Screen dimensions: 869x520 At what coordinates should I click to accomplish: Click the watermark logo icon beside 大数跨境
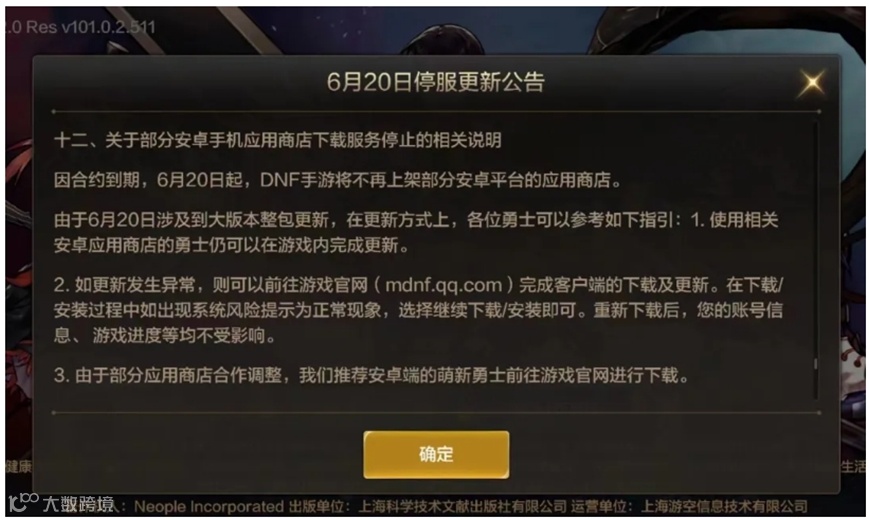(x=23, y=502)
